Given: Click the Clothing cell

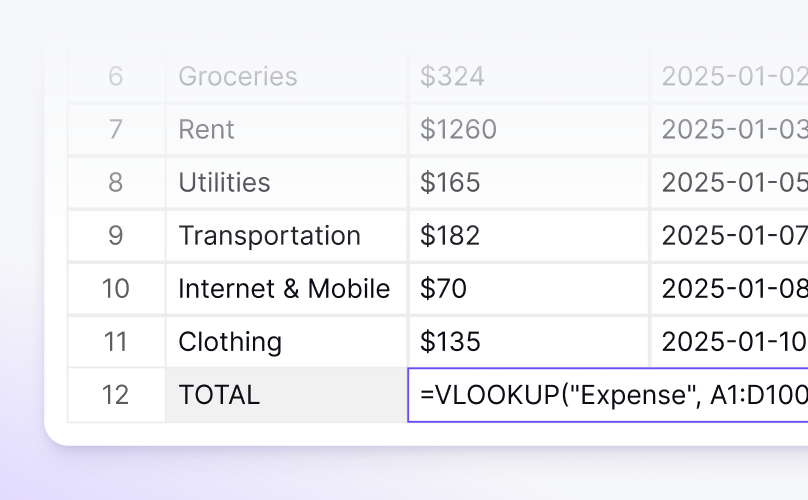Looking at the screenshot, I should click(x=286, y=342).
